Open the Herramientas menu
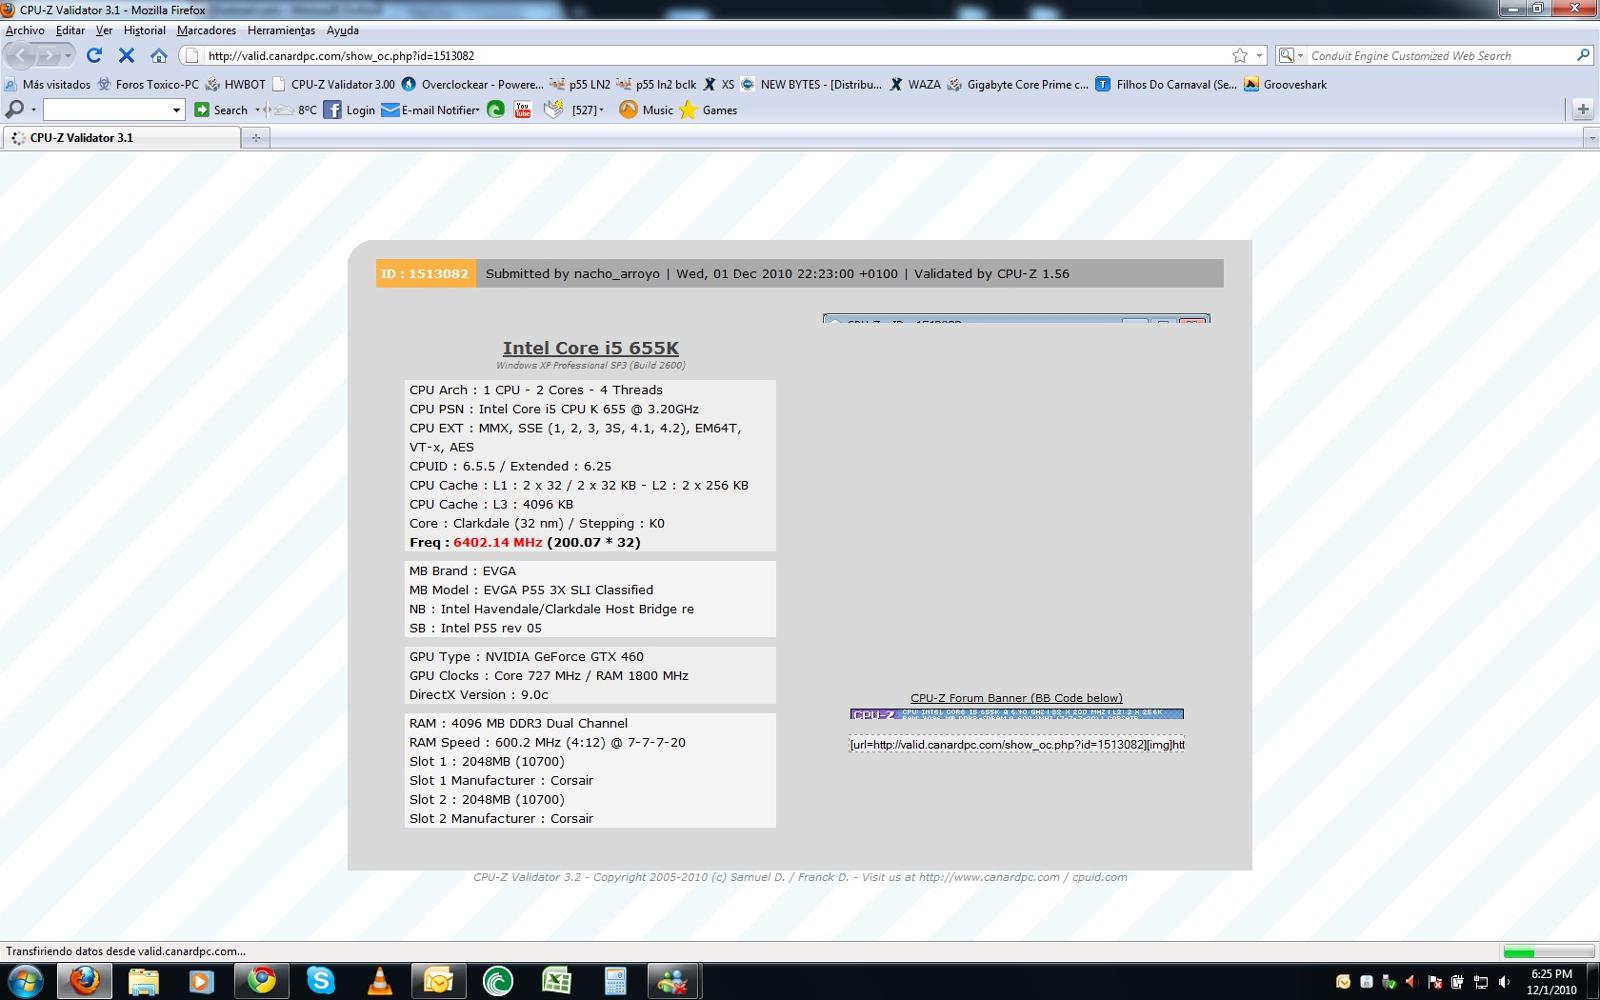Viewport: 1600px width, 1000px height. click(x=281, y=30)
